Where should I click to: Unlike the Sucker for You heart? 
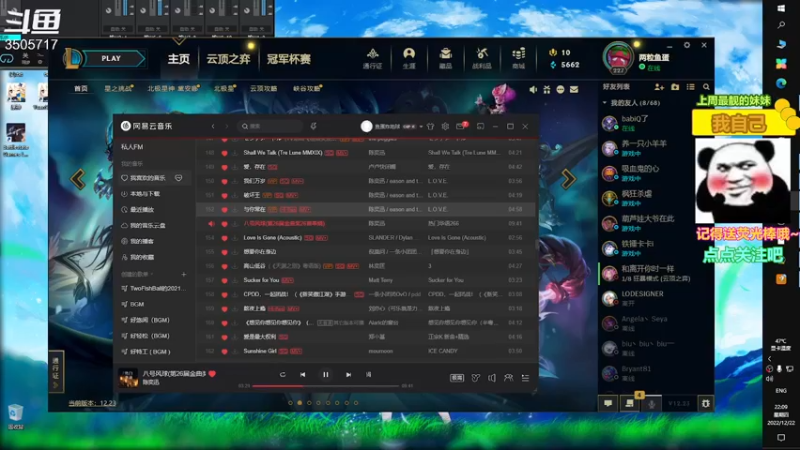[224, 280]
